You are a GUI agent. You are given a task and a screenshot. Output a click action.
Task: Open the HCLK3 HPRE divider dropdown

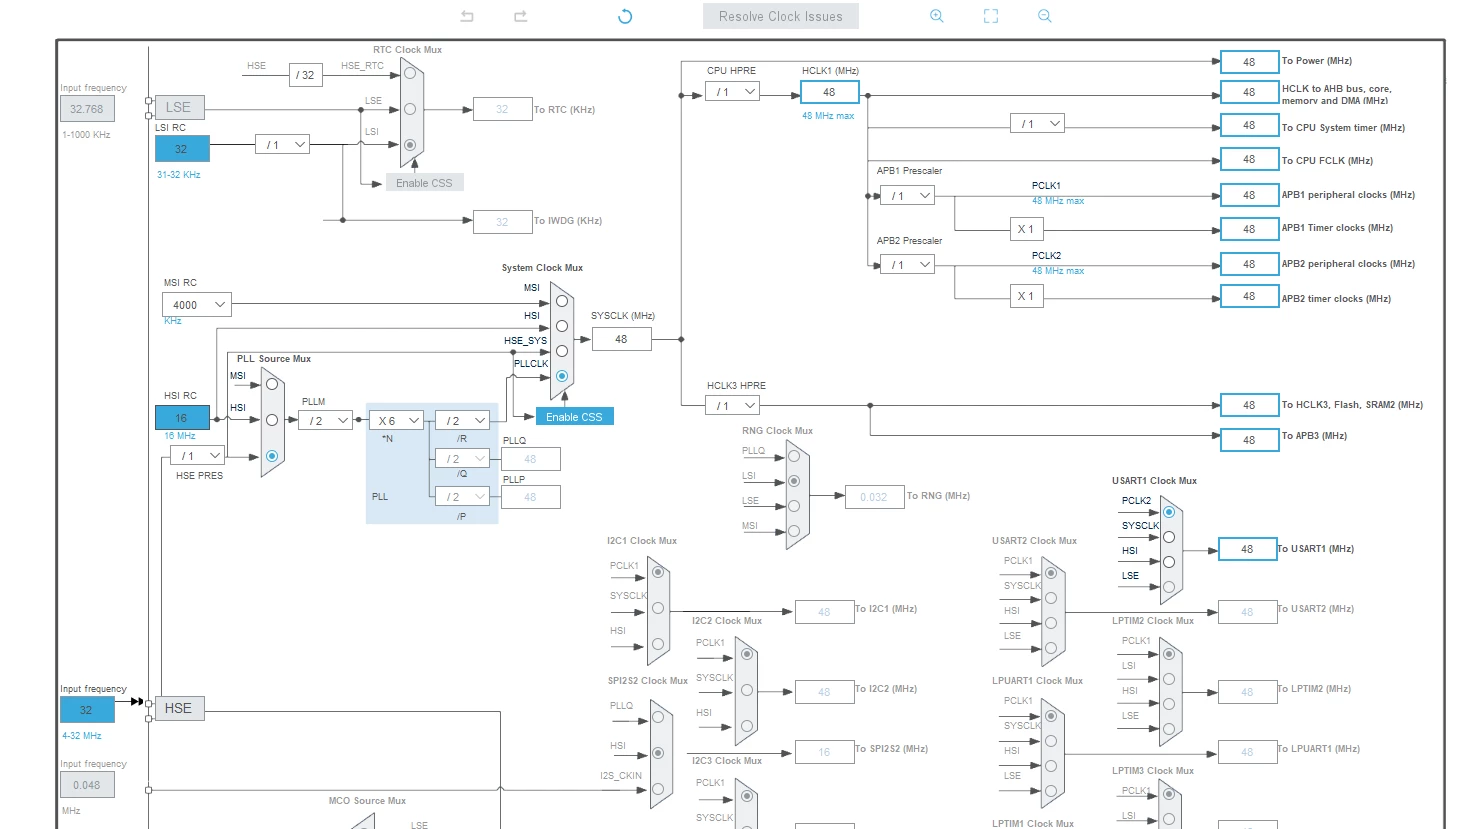(x=732, y=406)
